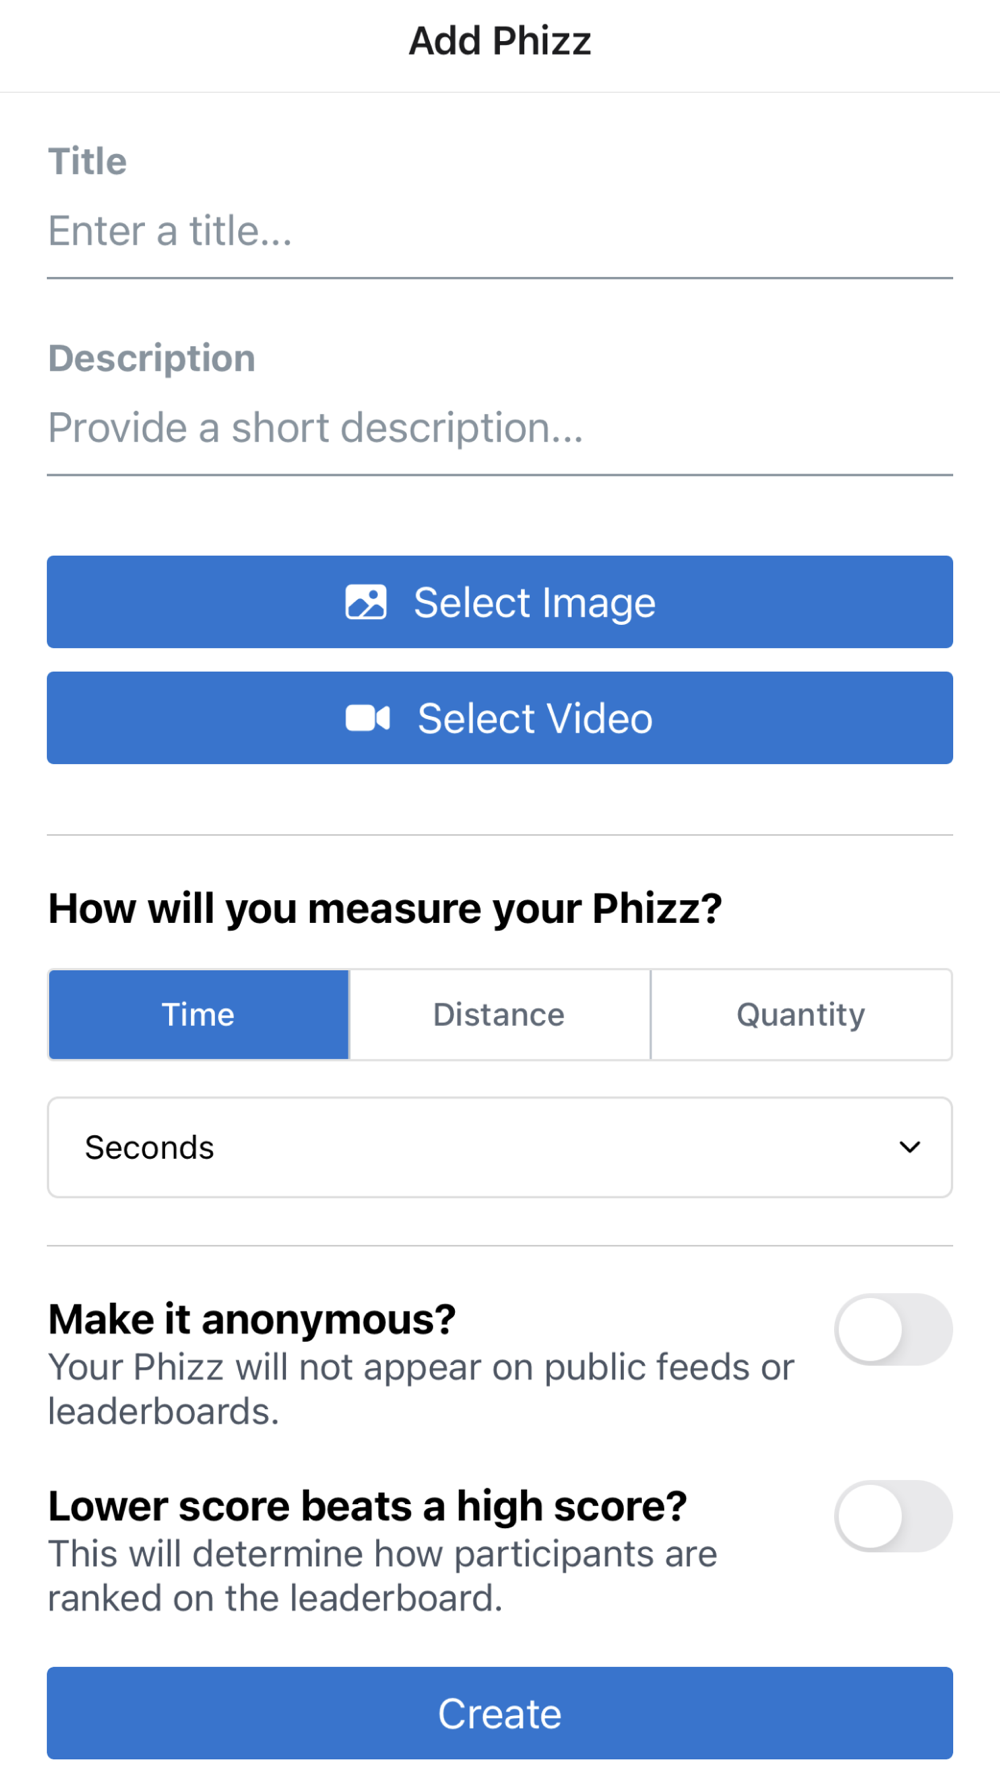
Task: Focus the 'Enter a title...' field
Action: (499, 231)
